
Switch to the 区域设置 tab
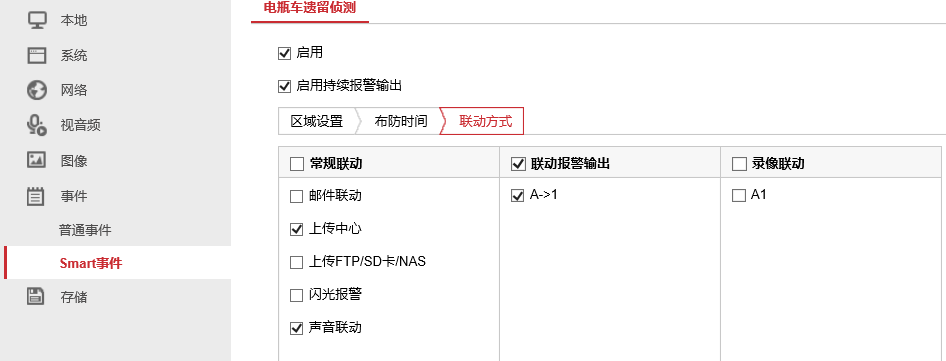[x=317, y=121]
